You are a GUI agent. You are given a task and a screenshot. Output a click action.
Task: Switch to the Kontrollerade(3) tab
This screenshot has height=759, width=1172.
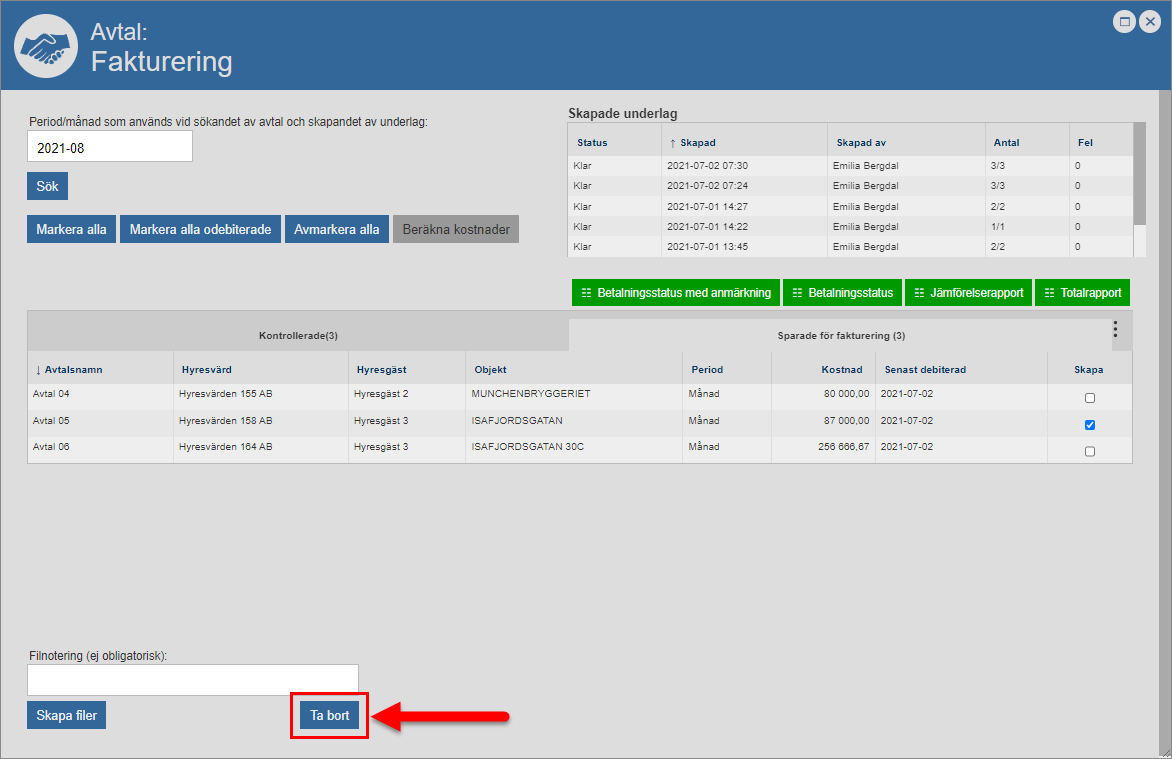[x=298, y=336]
